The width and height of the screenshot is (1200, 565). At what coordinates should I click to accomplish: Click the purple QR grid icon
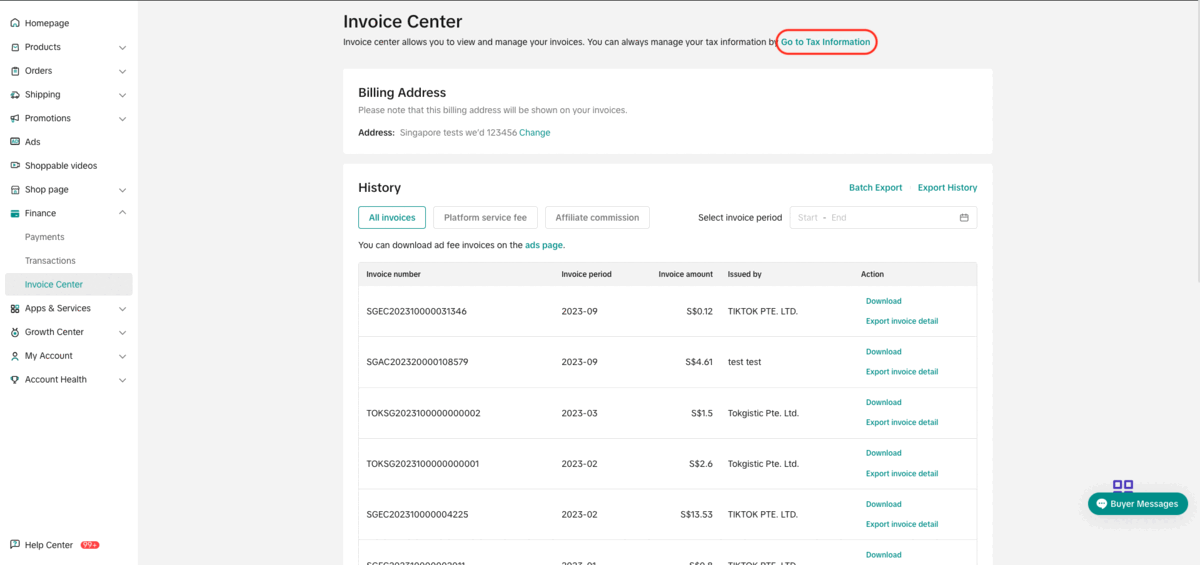click(1123, 486)
